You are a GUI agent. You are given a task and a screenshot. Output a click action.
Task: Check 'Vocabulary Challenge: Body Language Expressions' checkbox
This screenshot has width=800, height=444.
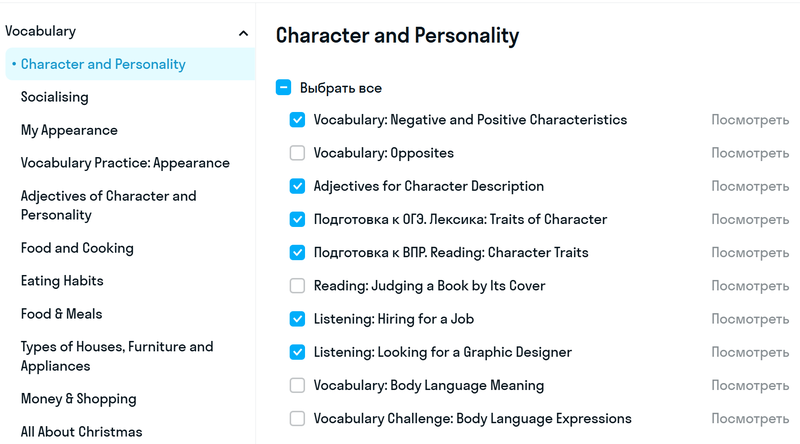coord(297,418)
